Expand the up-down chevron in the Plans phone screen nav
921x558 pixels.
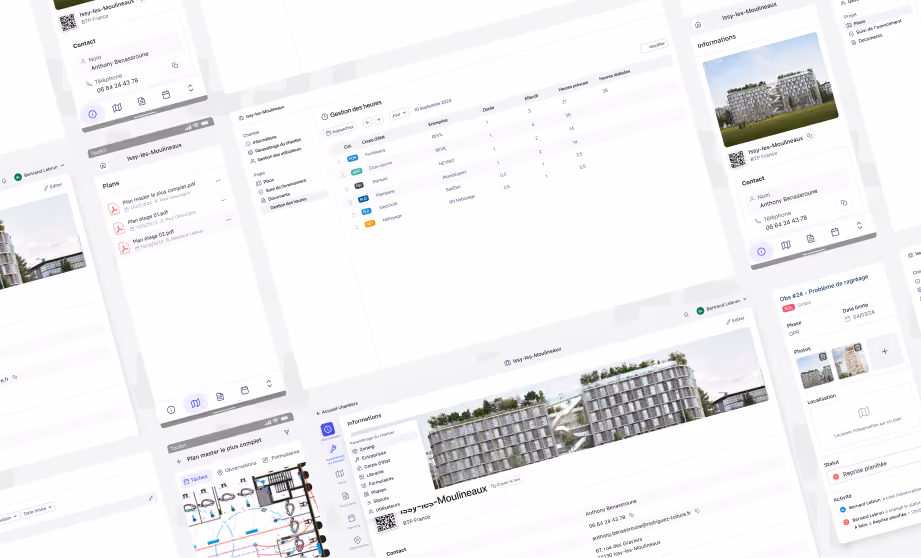[269, 384]
